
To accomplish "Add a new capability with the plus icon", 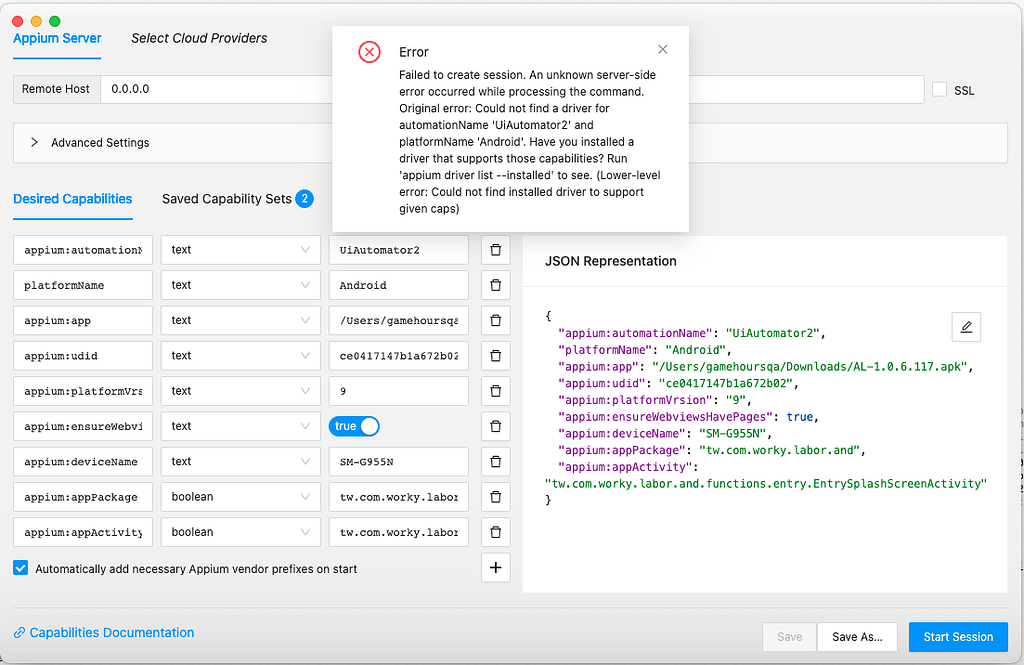I will [x=495, y=567].
